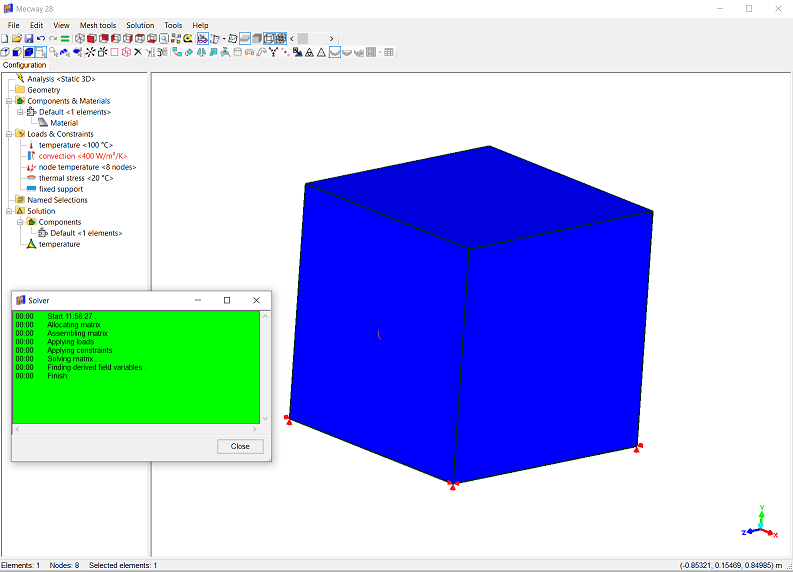Switch to the Configuration tab

[25, 65]
